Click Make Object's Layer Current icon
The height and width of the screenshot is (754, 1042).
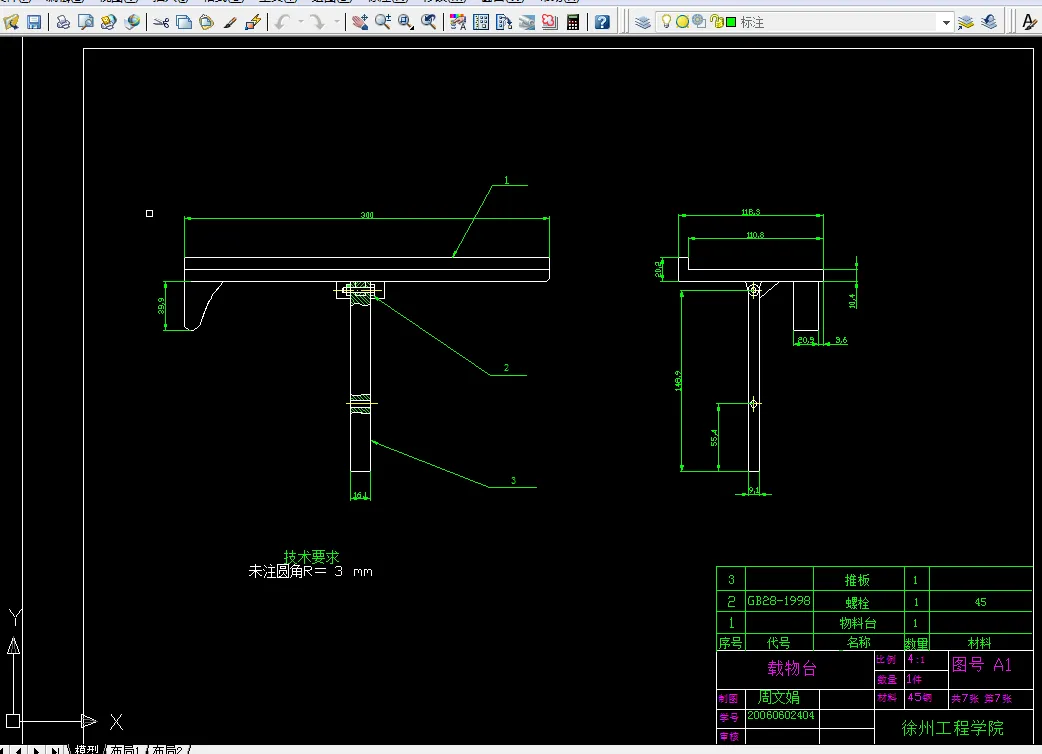[x=966, y=22]
